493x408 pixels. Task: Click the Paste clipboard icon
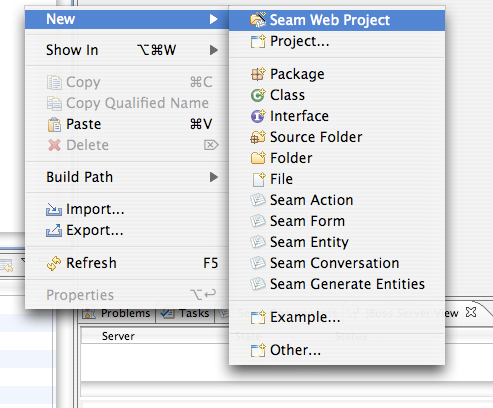54,125
